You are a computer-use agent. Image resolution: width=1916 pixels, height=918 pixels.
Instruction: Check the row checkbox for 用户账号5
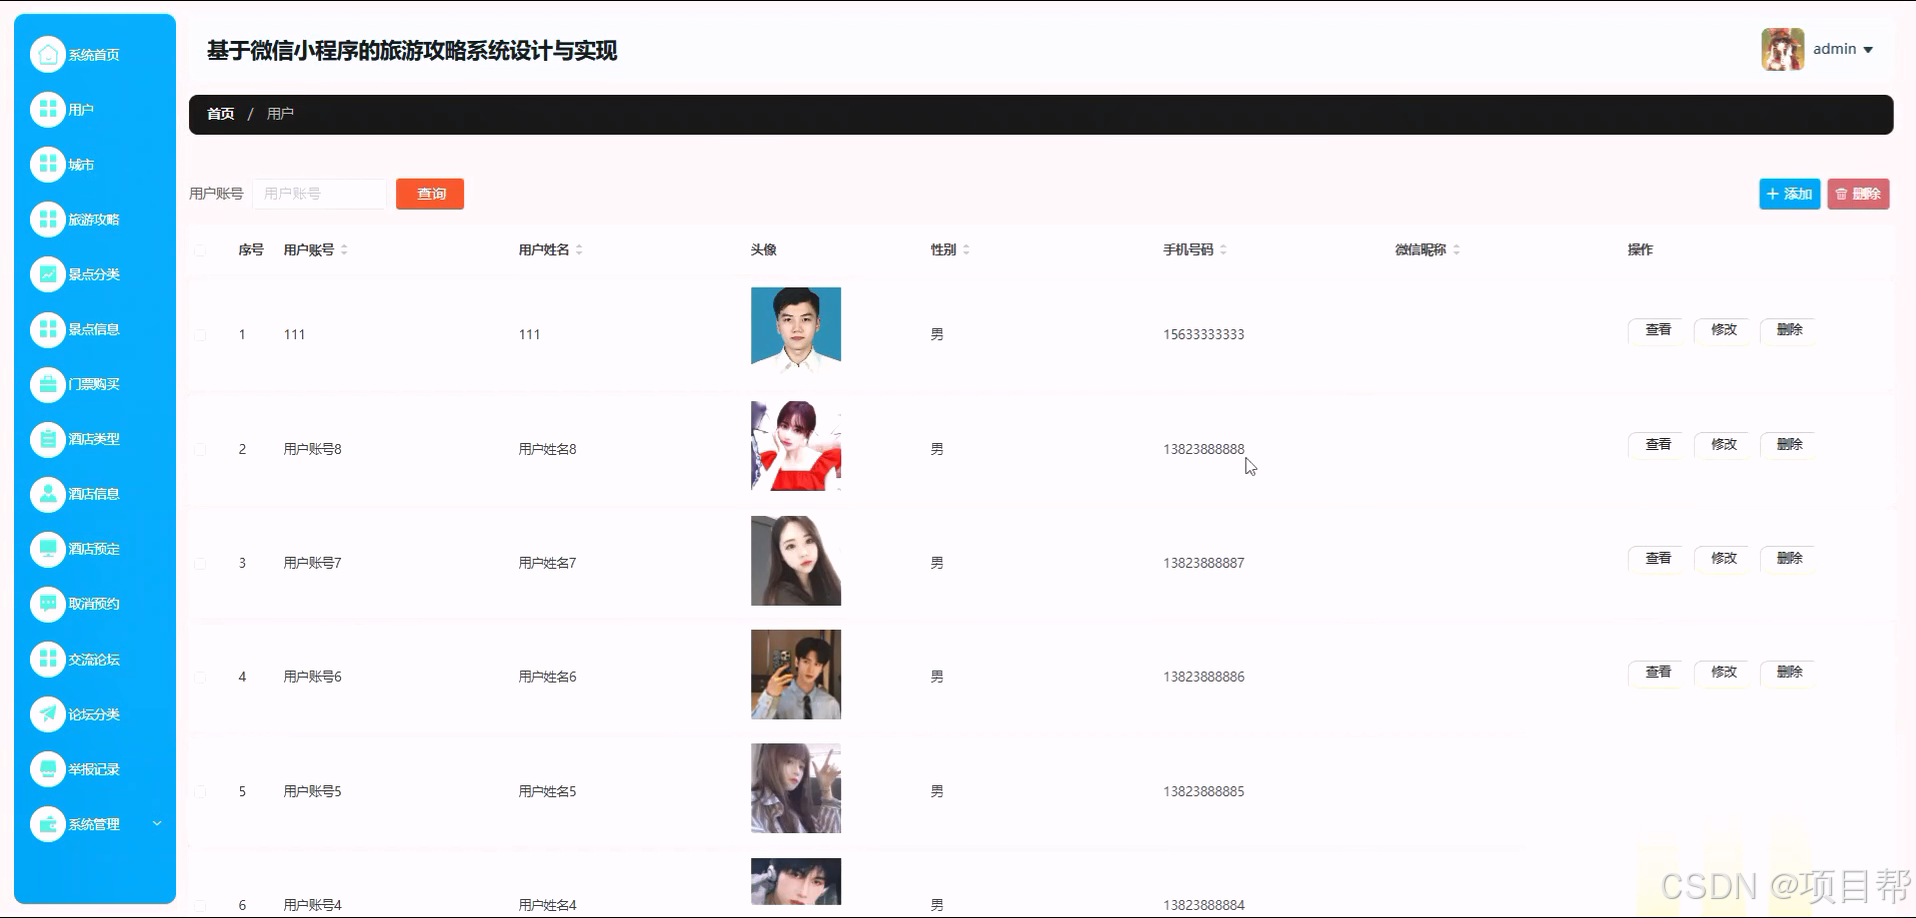coord(200,791)
